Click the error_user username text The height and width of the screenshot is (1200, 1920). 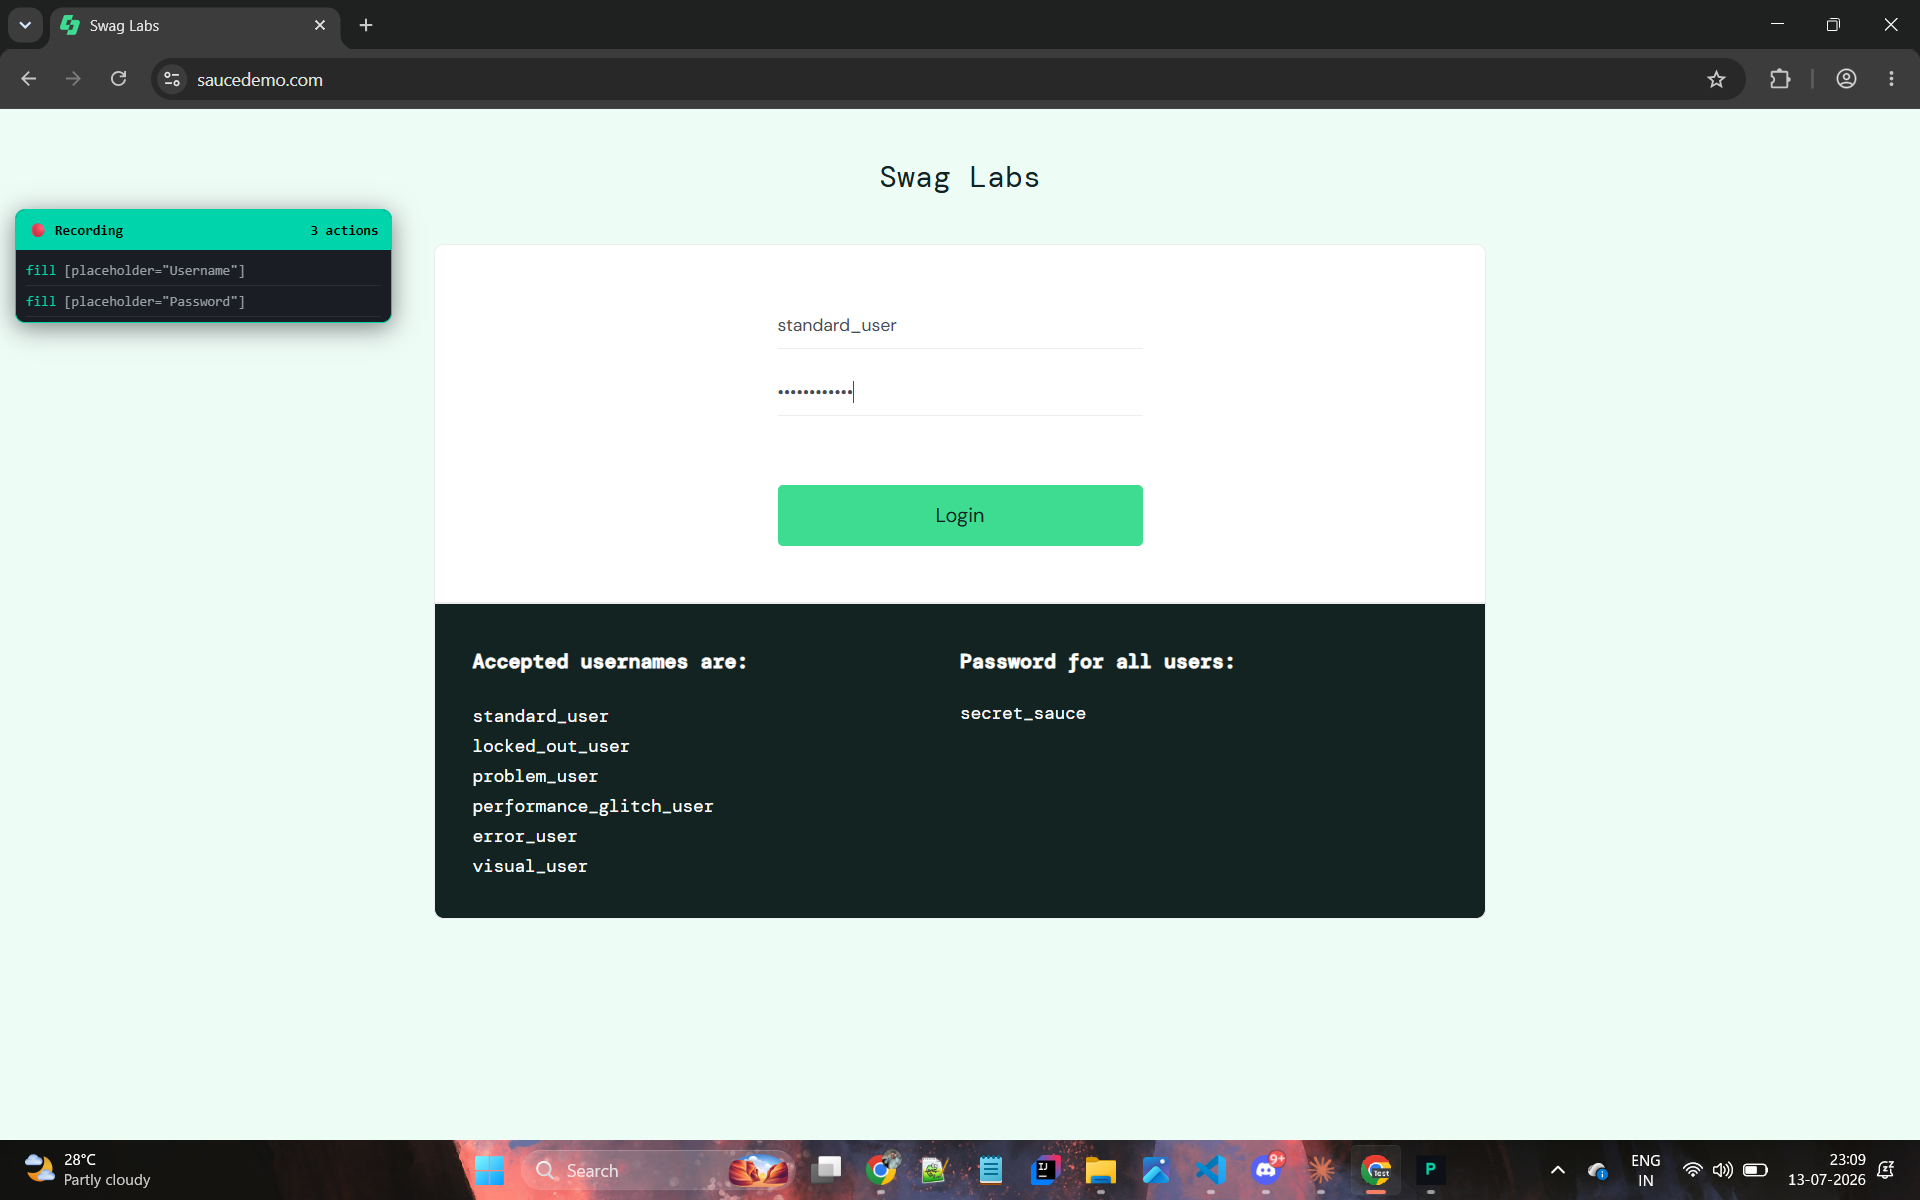[525, 836]
